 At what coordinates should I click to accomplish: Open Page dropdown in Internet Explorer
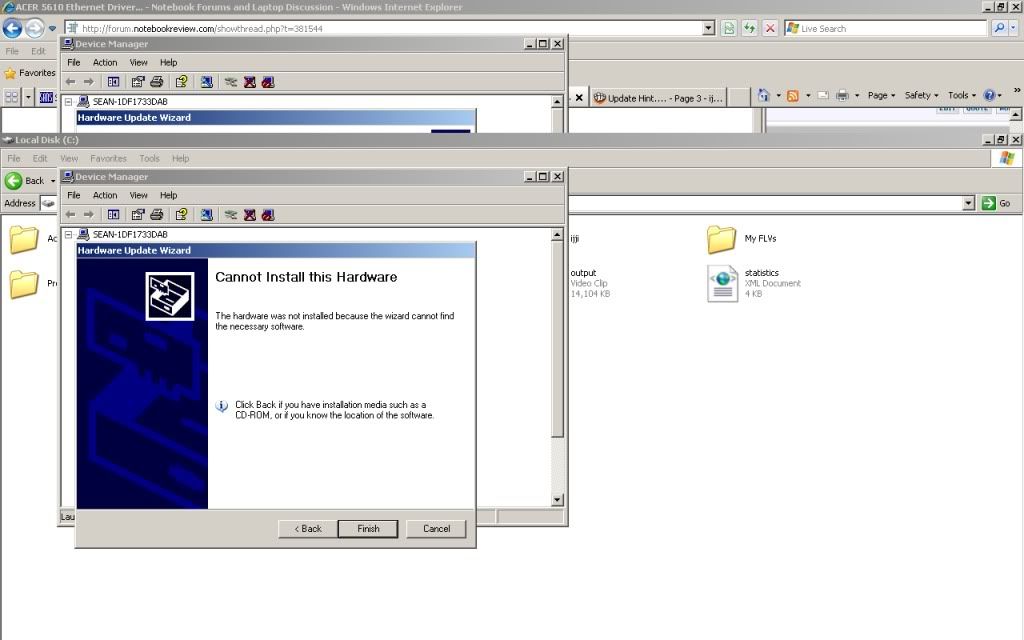click(x=881, y=95)
